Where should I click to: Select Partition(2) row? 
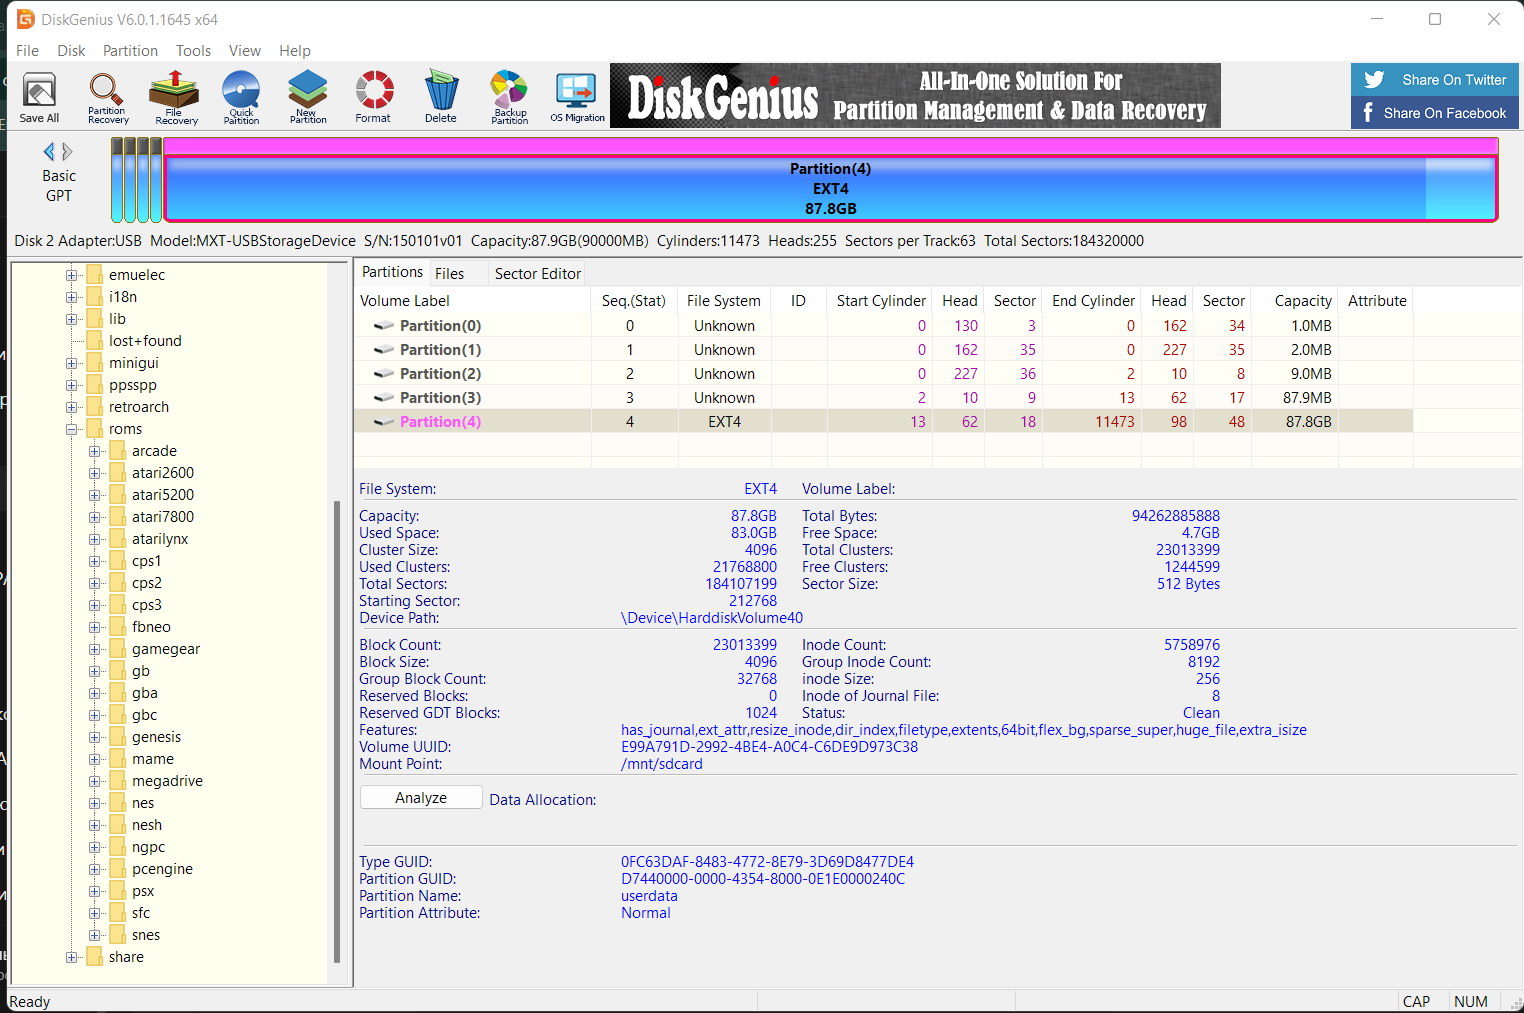tap(883, 374)
